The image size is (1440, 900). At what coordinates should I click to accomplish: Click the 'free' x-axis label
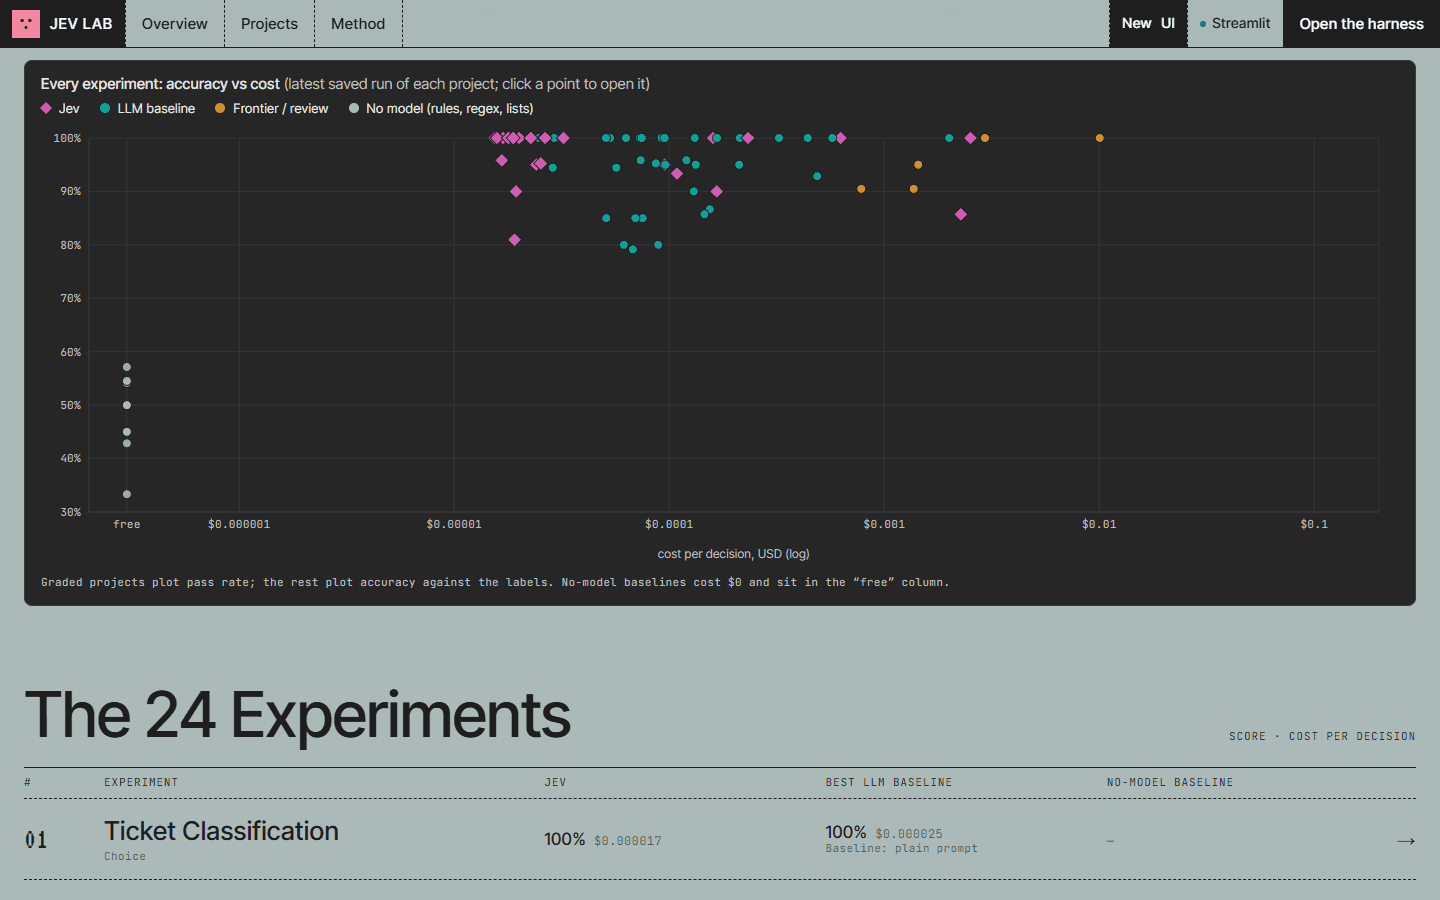(127, 524)
